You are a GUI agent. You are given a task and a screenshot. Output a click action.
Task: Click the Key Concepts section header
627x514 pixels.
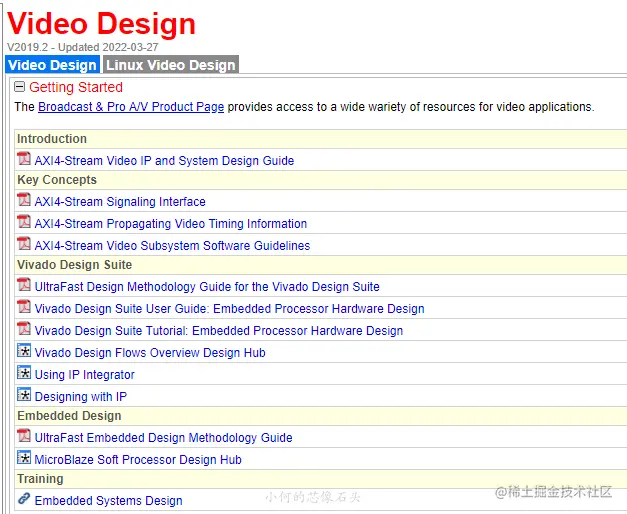(321, 180)
